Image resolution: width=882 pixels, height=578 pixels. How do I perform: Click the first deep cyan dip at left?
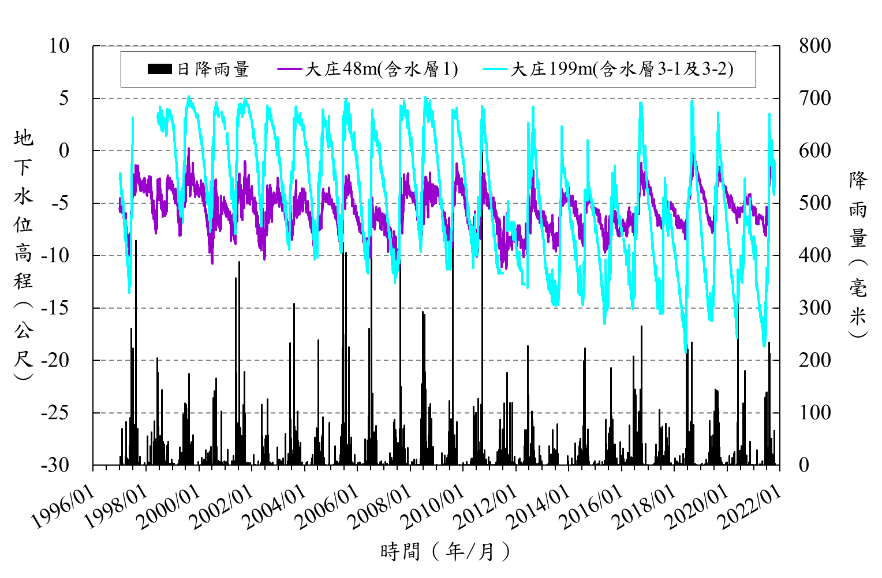click(130, 291)
